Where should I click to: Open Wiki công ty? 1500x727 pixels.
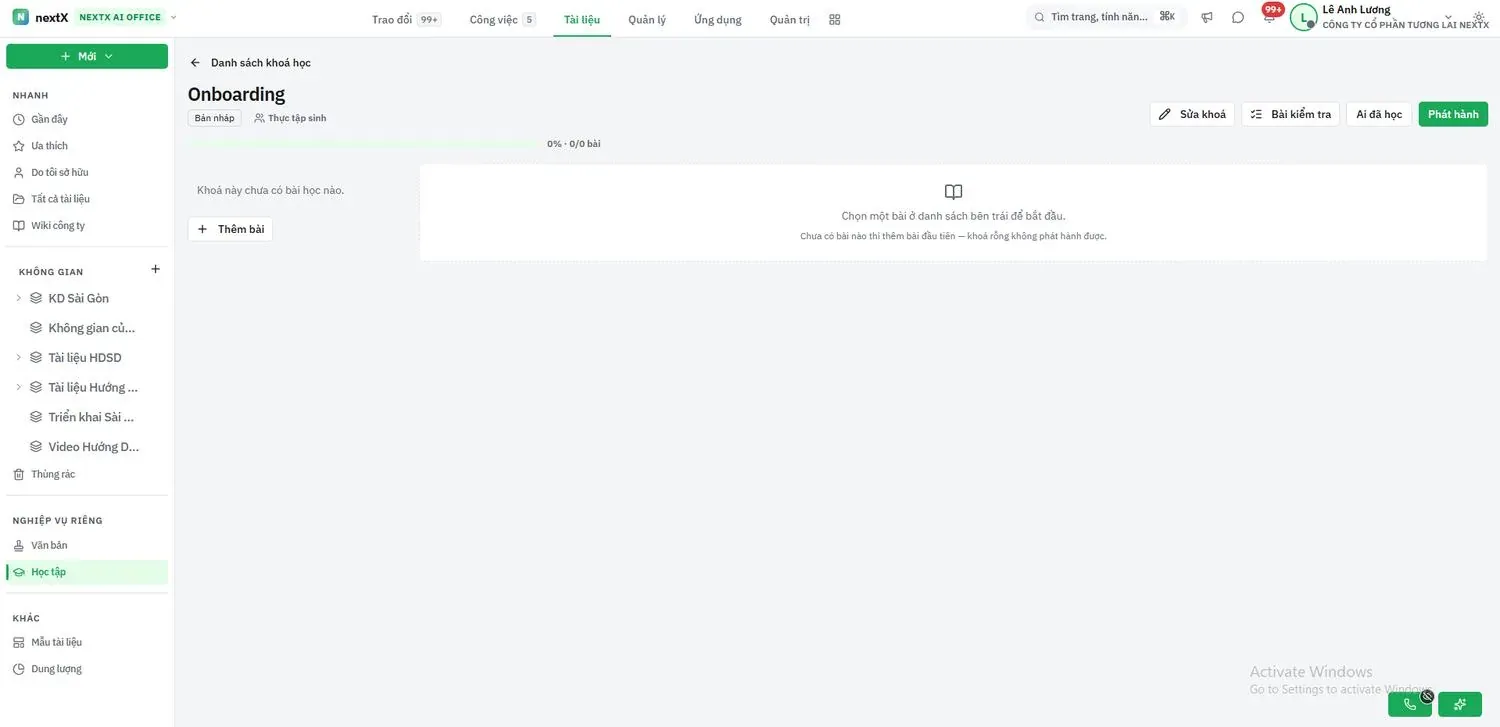(87, 225)
